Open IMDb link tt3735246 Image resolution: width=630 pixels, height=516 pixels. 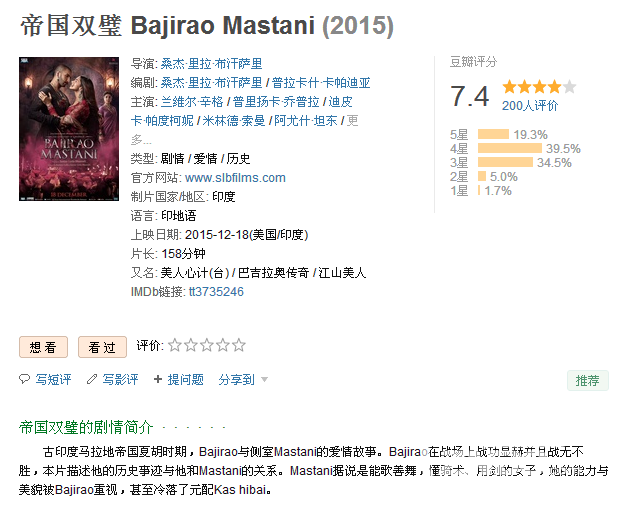pos(216,292)
